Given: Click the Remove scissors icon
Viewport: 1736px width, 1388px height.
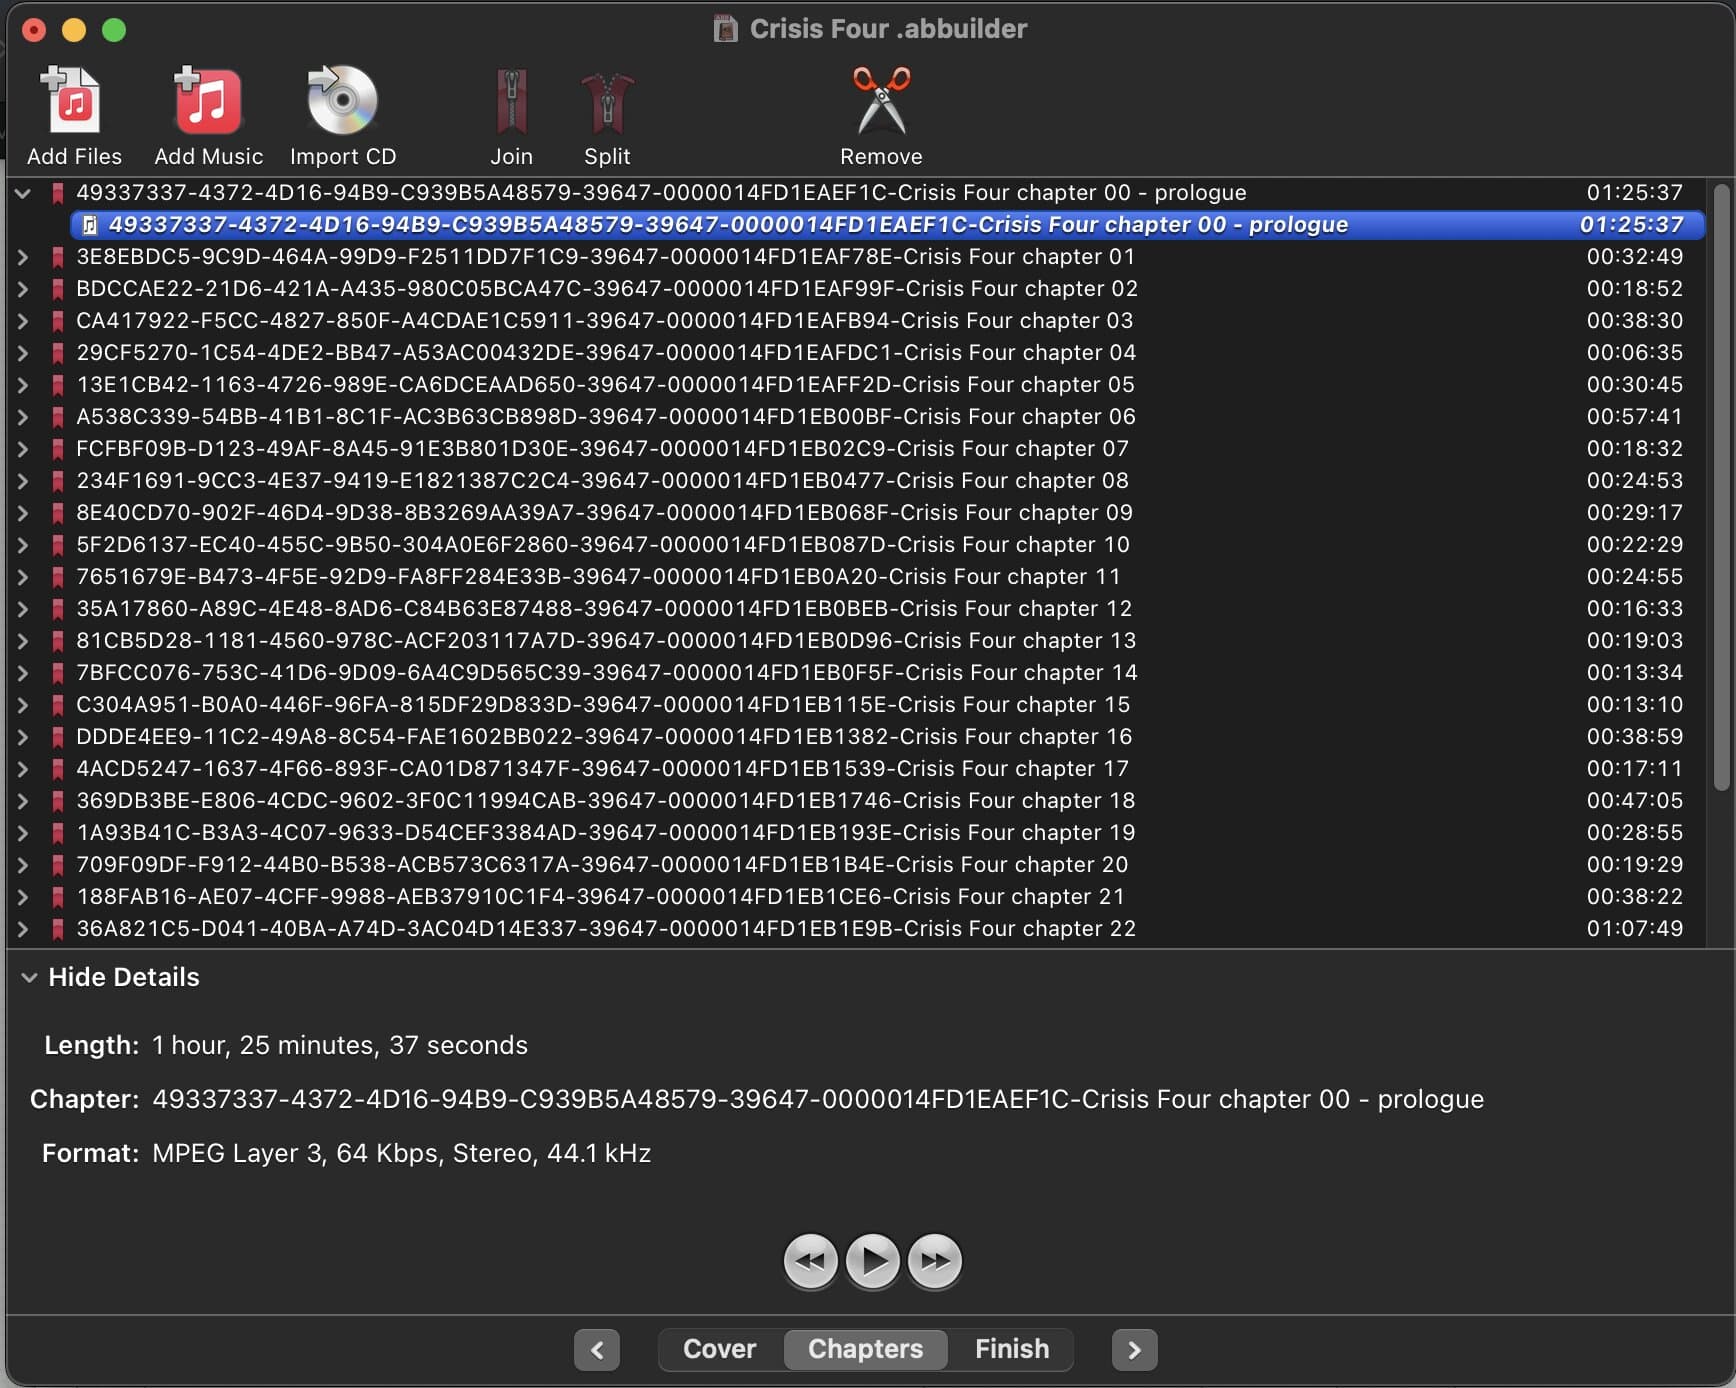Looking at the screenshot, I should [881, 100].
